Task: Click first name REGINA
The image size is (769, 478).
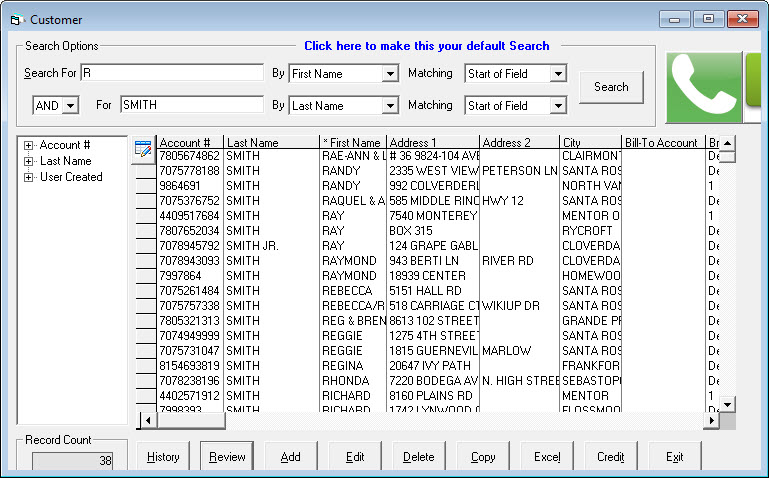Action: [353, 366]
